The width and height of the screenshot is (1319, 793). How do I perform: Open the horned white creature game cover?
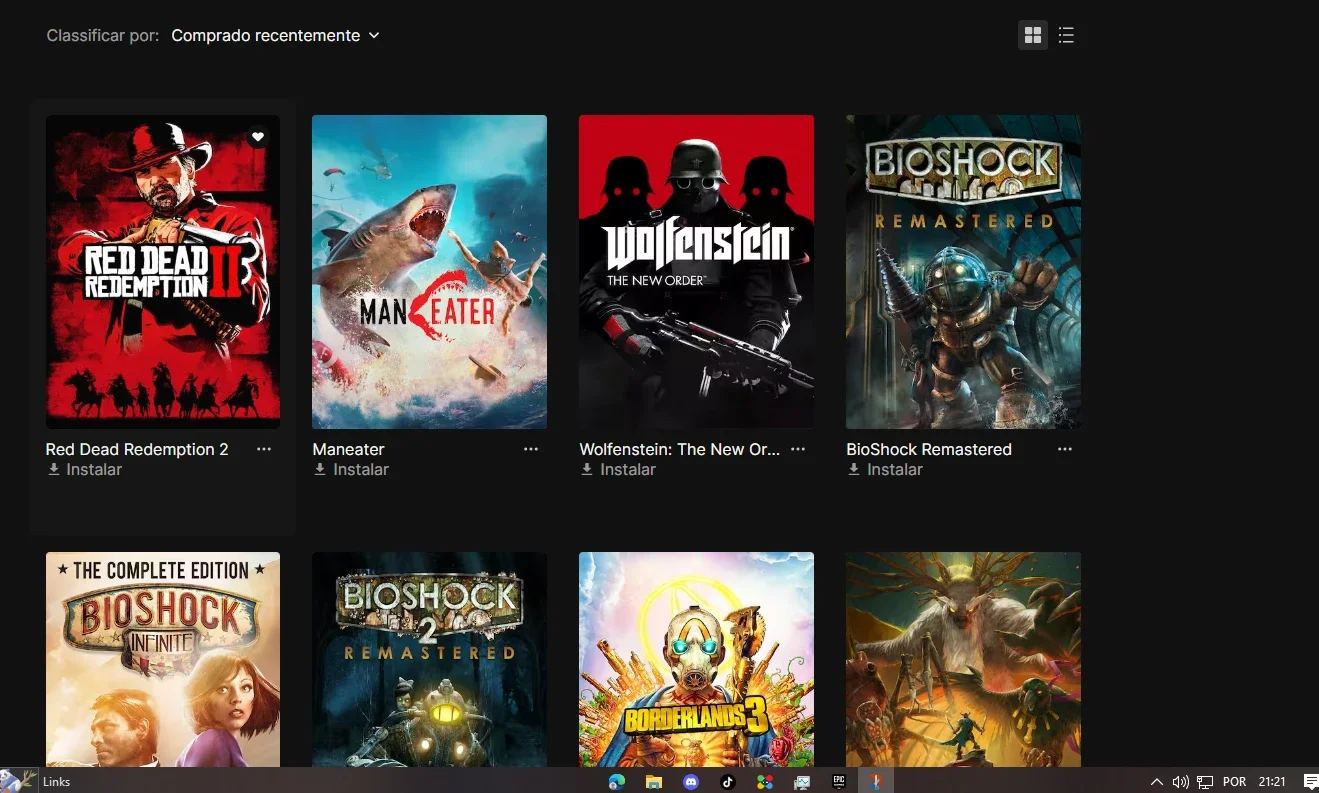(963, 660)
